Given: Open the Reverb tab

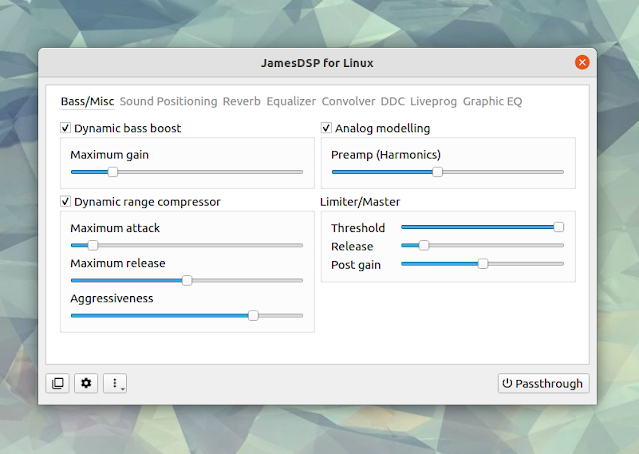Looking at the screenshot, I should click(x=242, y=101).
